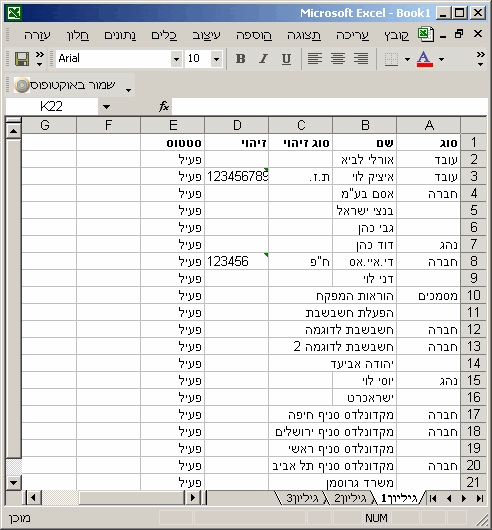Open the font size dropdown
The width and height of the screenshot is (492, 530).
pyautogui.click(x=217, y=59)
